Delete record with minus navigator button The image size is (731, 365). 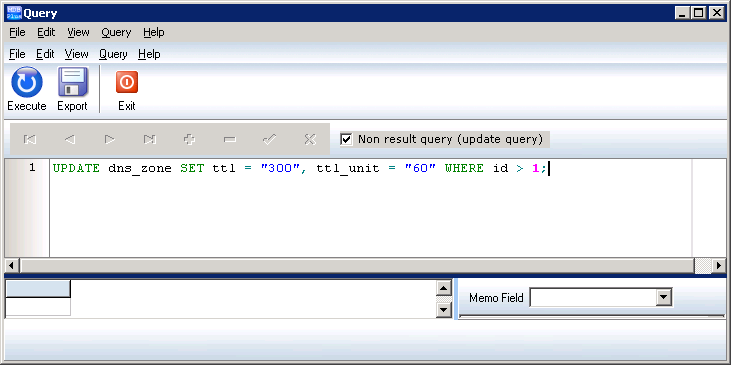(230, 139)
